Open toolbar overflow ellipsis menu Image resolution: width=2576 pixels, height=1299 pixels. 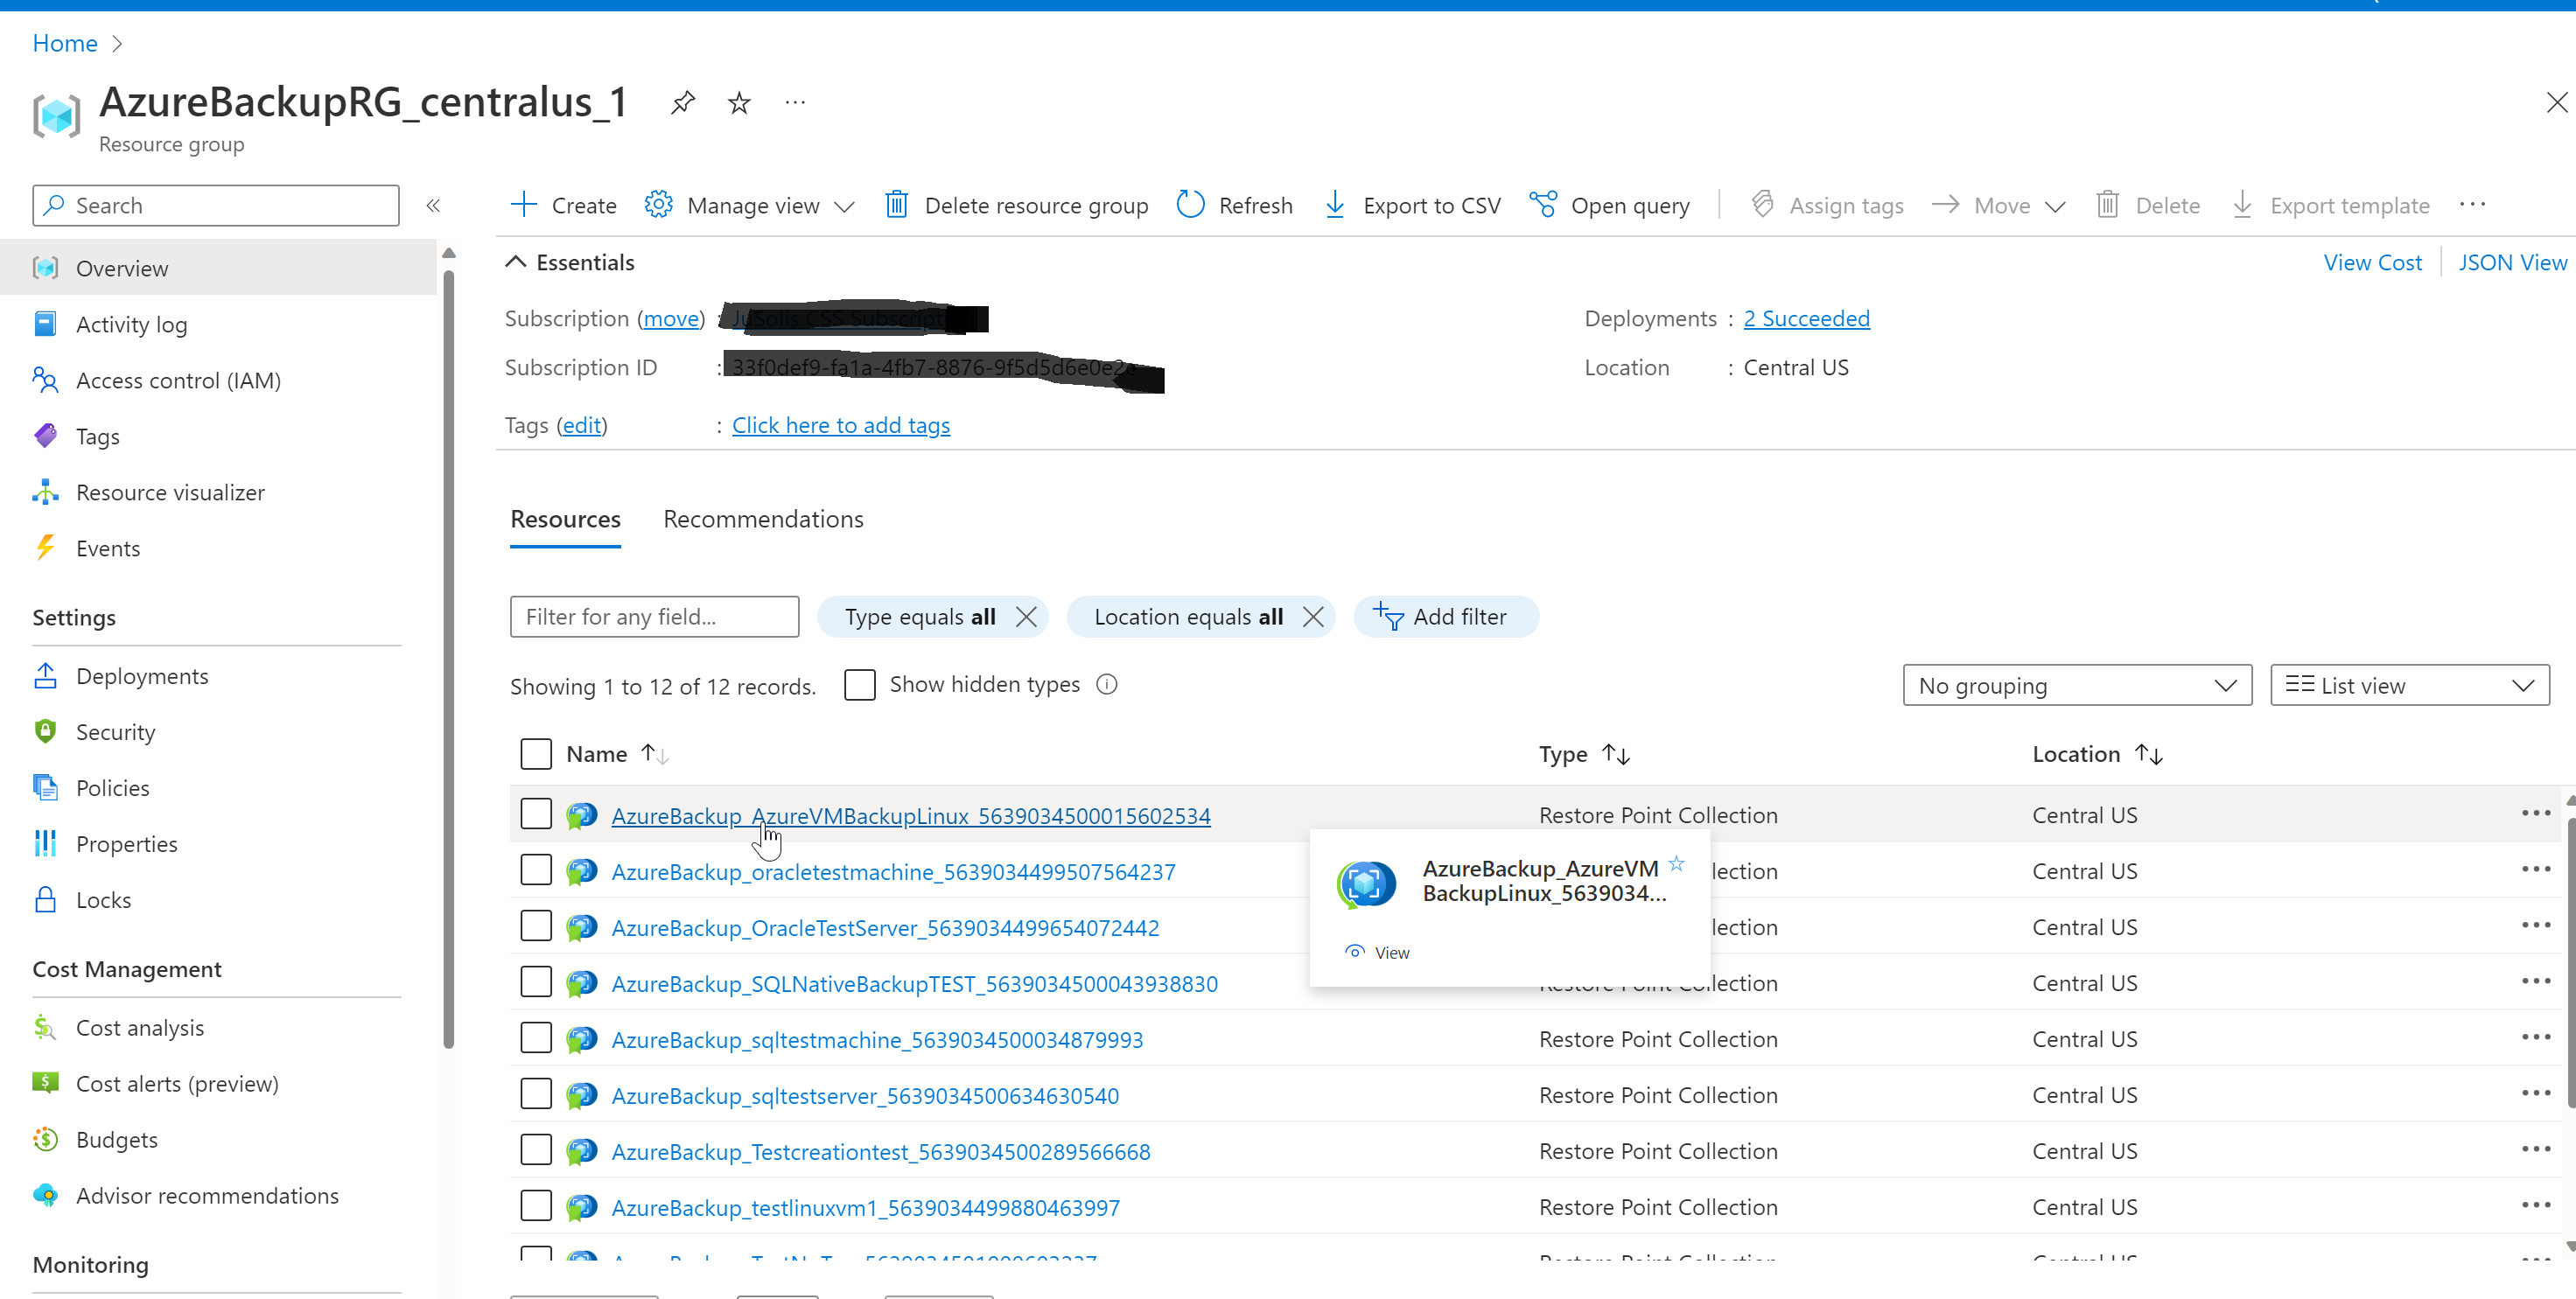point(2472,205)
